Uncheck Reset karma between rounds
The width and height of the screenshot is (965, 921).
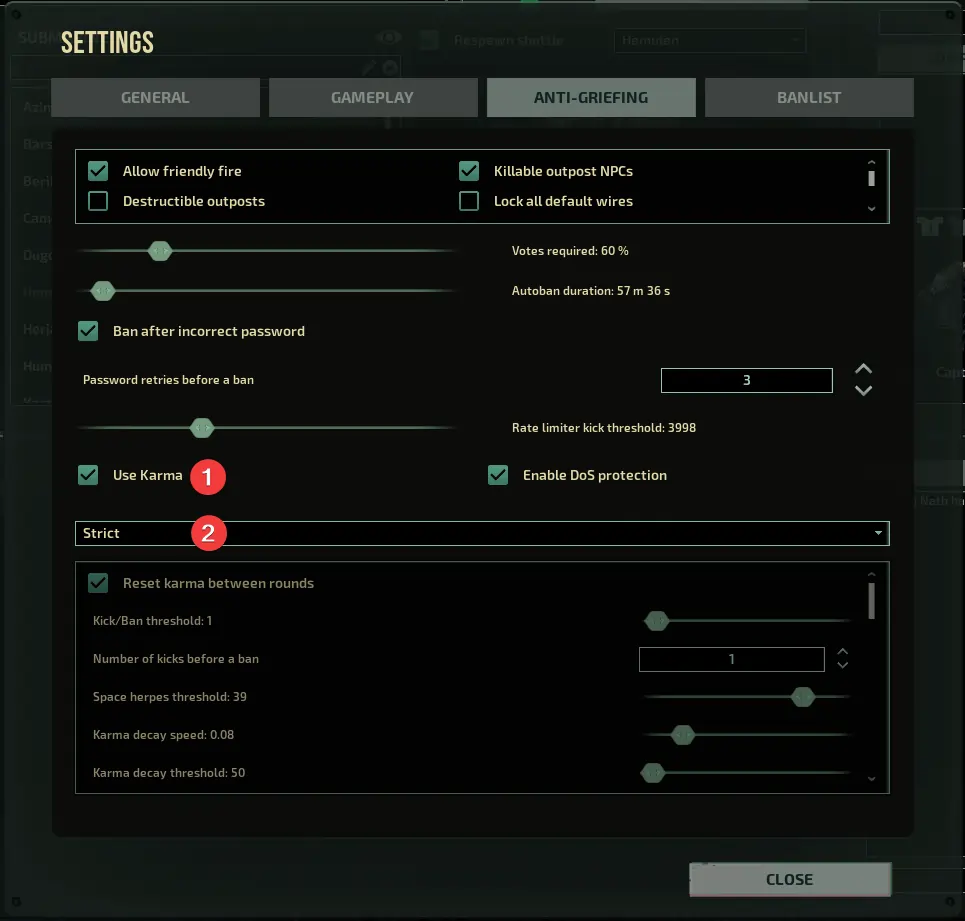coord(98,583)
